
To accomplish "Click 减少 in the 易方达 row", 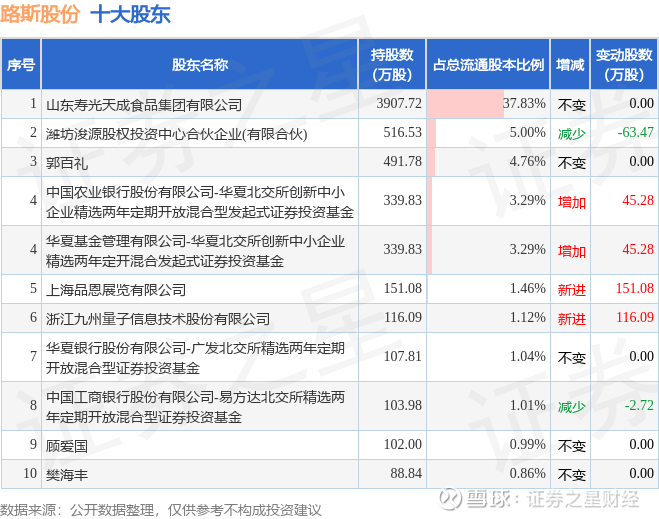I will (572, 406).
